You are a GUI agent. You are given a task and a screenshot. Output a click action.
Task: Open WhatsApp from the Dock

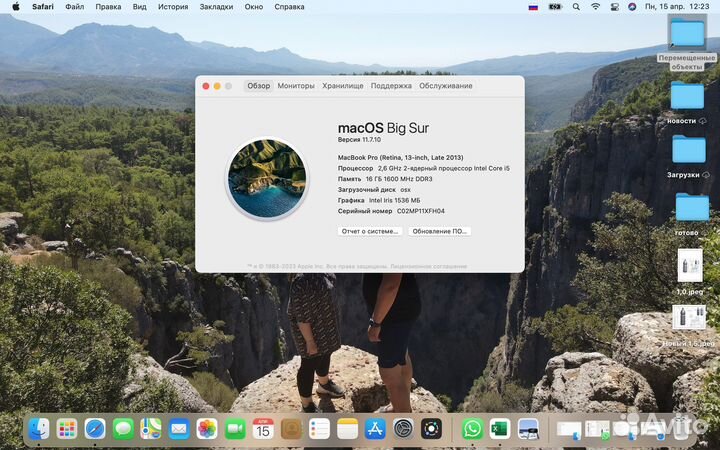472,429
